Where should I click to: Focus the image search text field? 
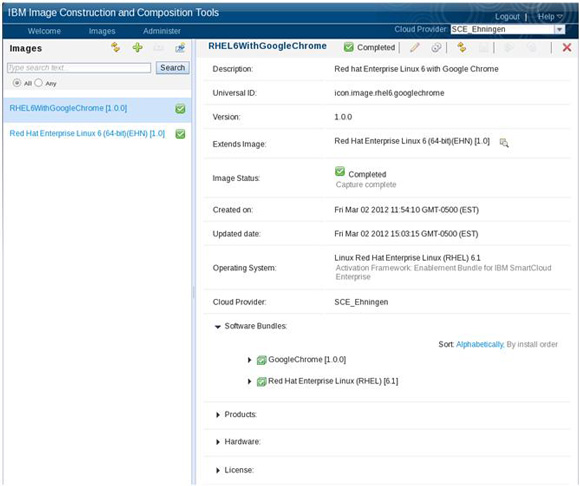click(x=79, y=68)
